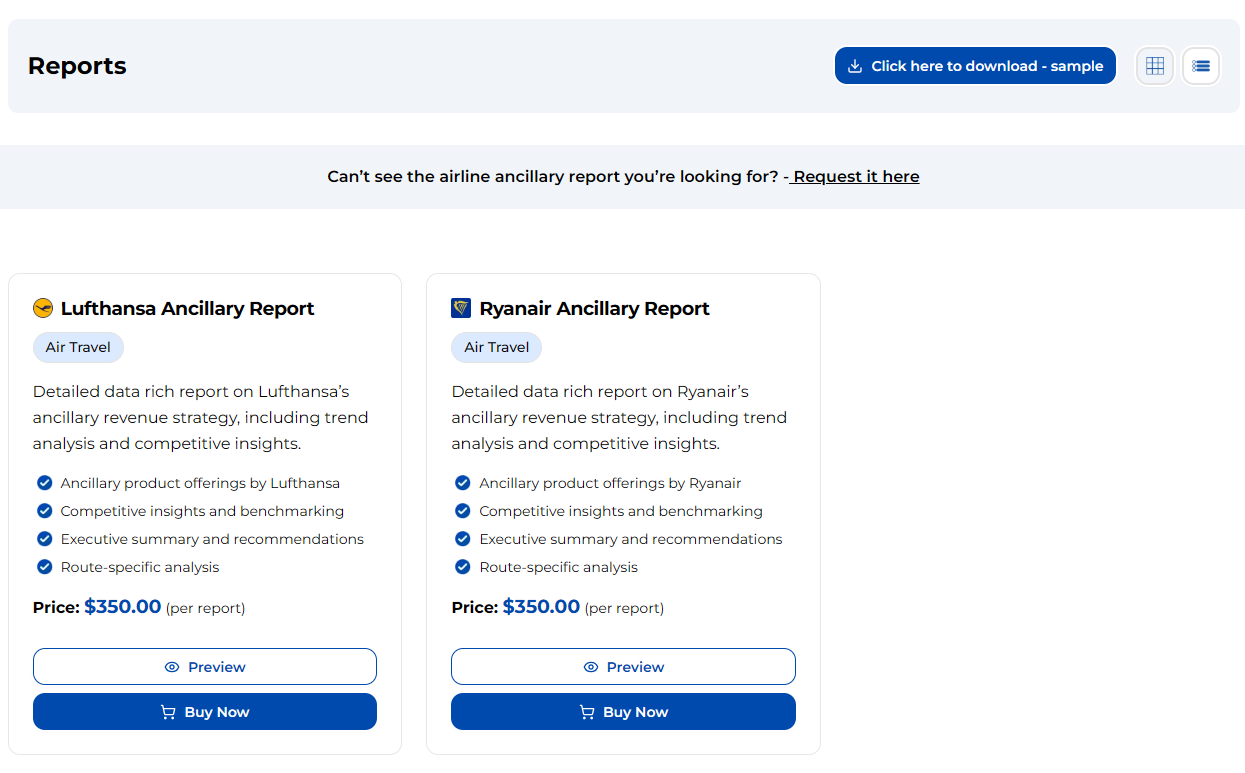Open the Ryanair Ancillary Report title
The image size is (1245, 773).
coord(594,308)
